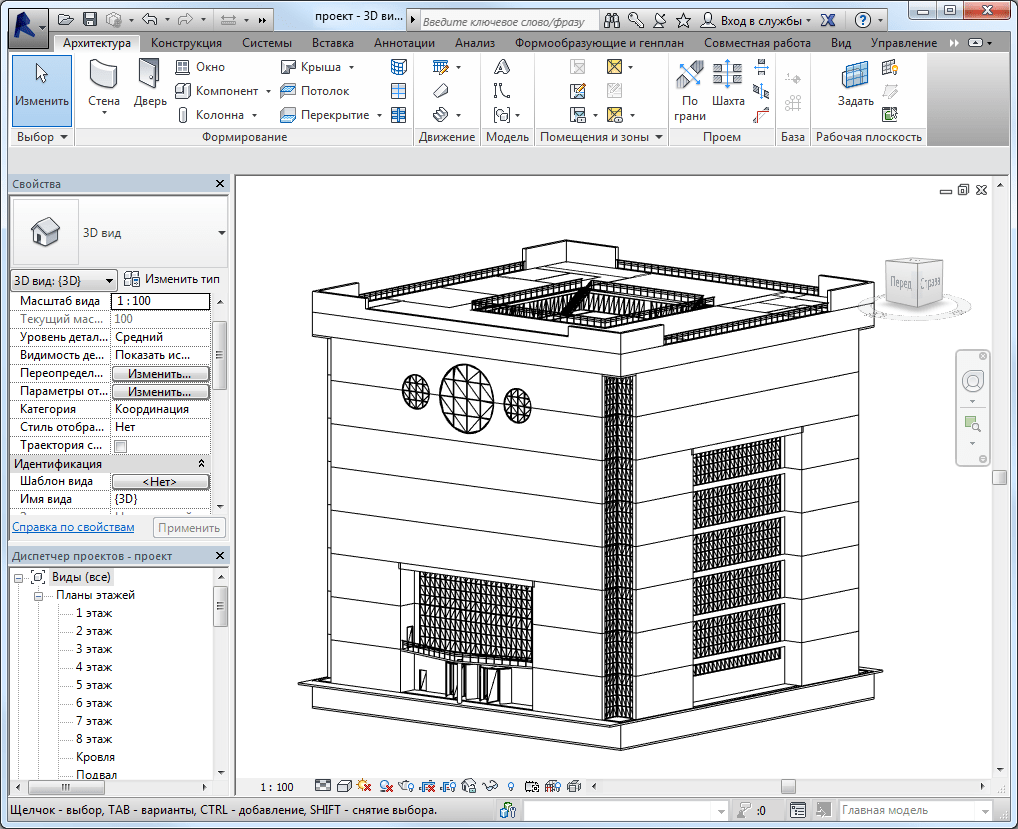Click the Revit application menu logo
Image resolution: width=1018 pixels, height=829 pixels.
(28, 29)
